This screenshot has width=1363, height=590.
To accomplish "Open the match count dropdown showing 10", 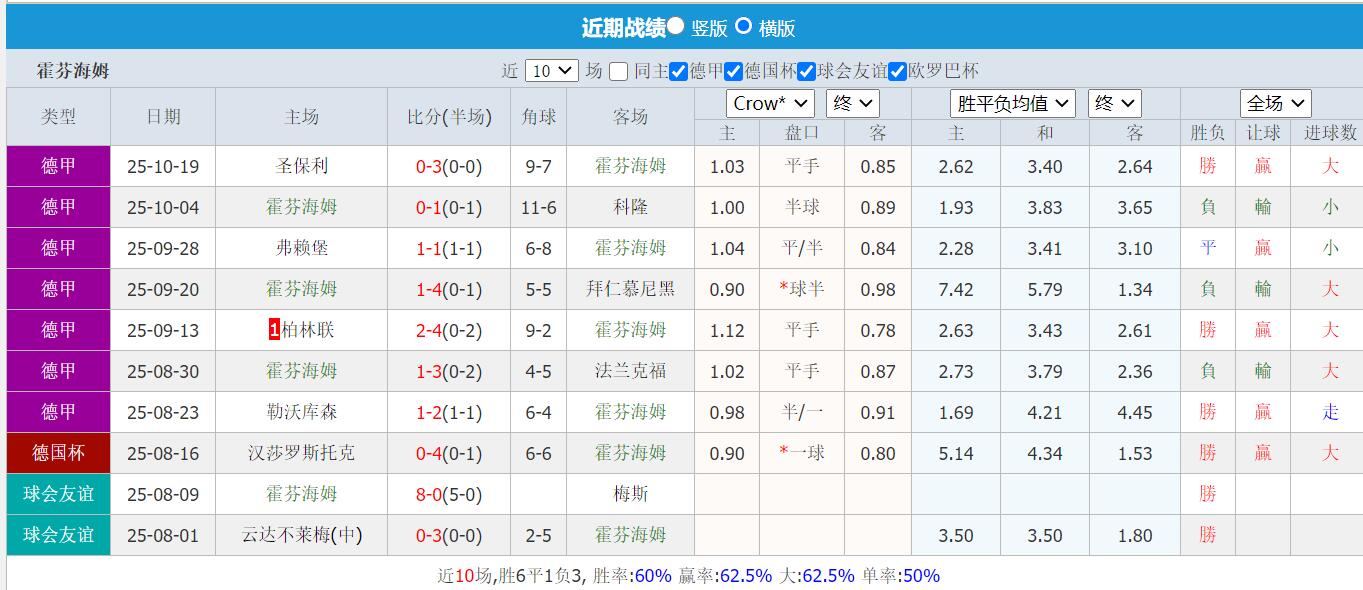I will (549, 69).
